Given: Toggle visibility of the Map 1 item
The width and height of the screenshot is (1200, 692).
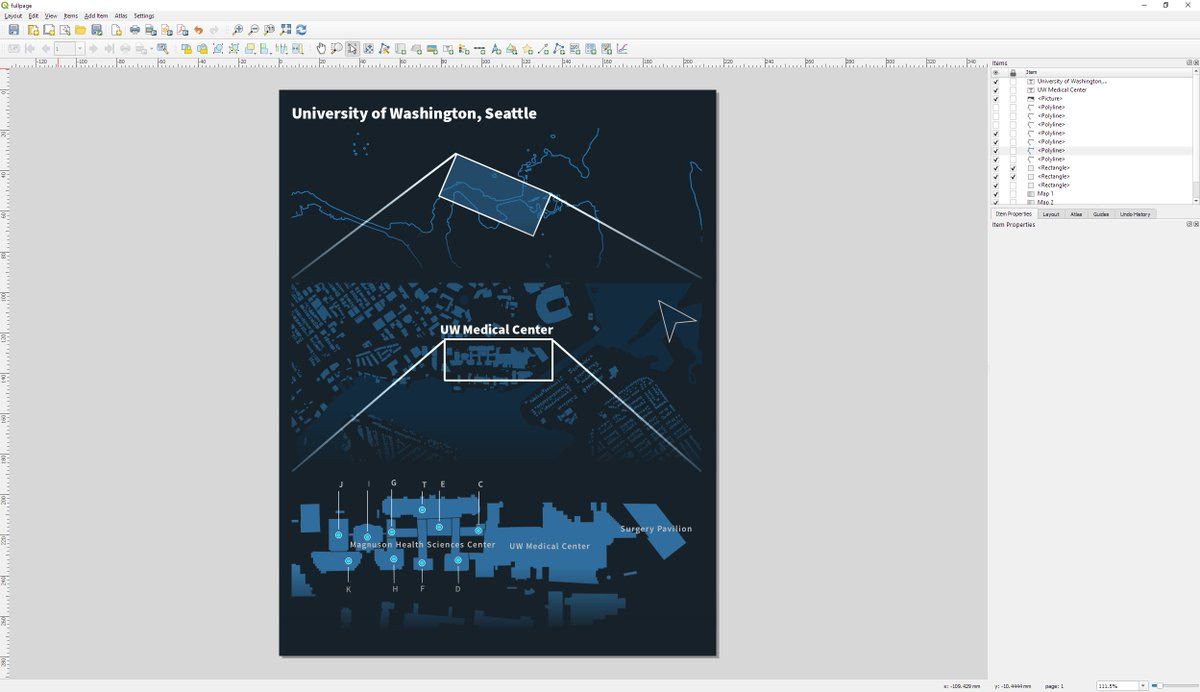Looking at the screenshot, I should [x=996, y=194].
